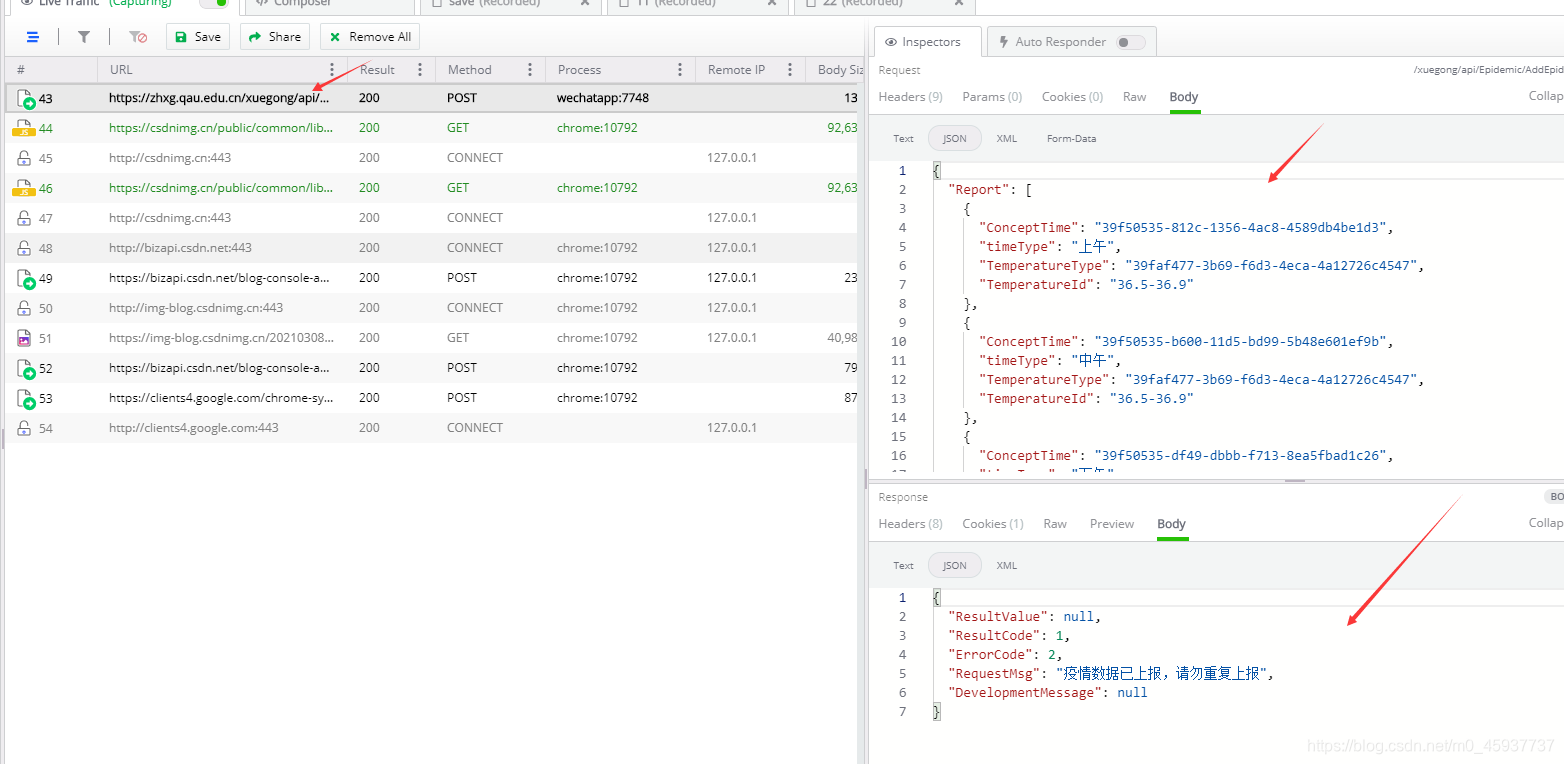Open the response Raw tab

pyautogui.click(x=1055, y=524)
